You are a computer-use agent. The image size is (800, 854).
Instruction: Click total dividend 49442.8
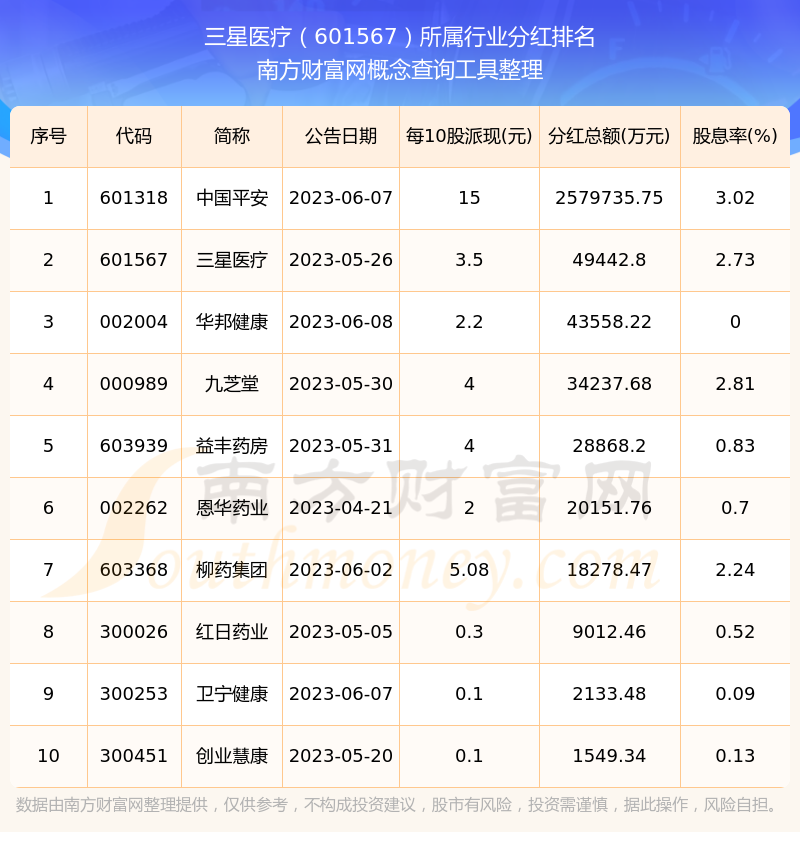pyautogui.click(x=609, y=260)
